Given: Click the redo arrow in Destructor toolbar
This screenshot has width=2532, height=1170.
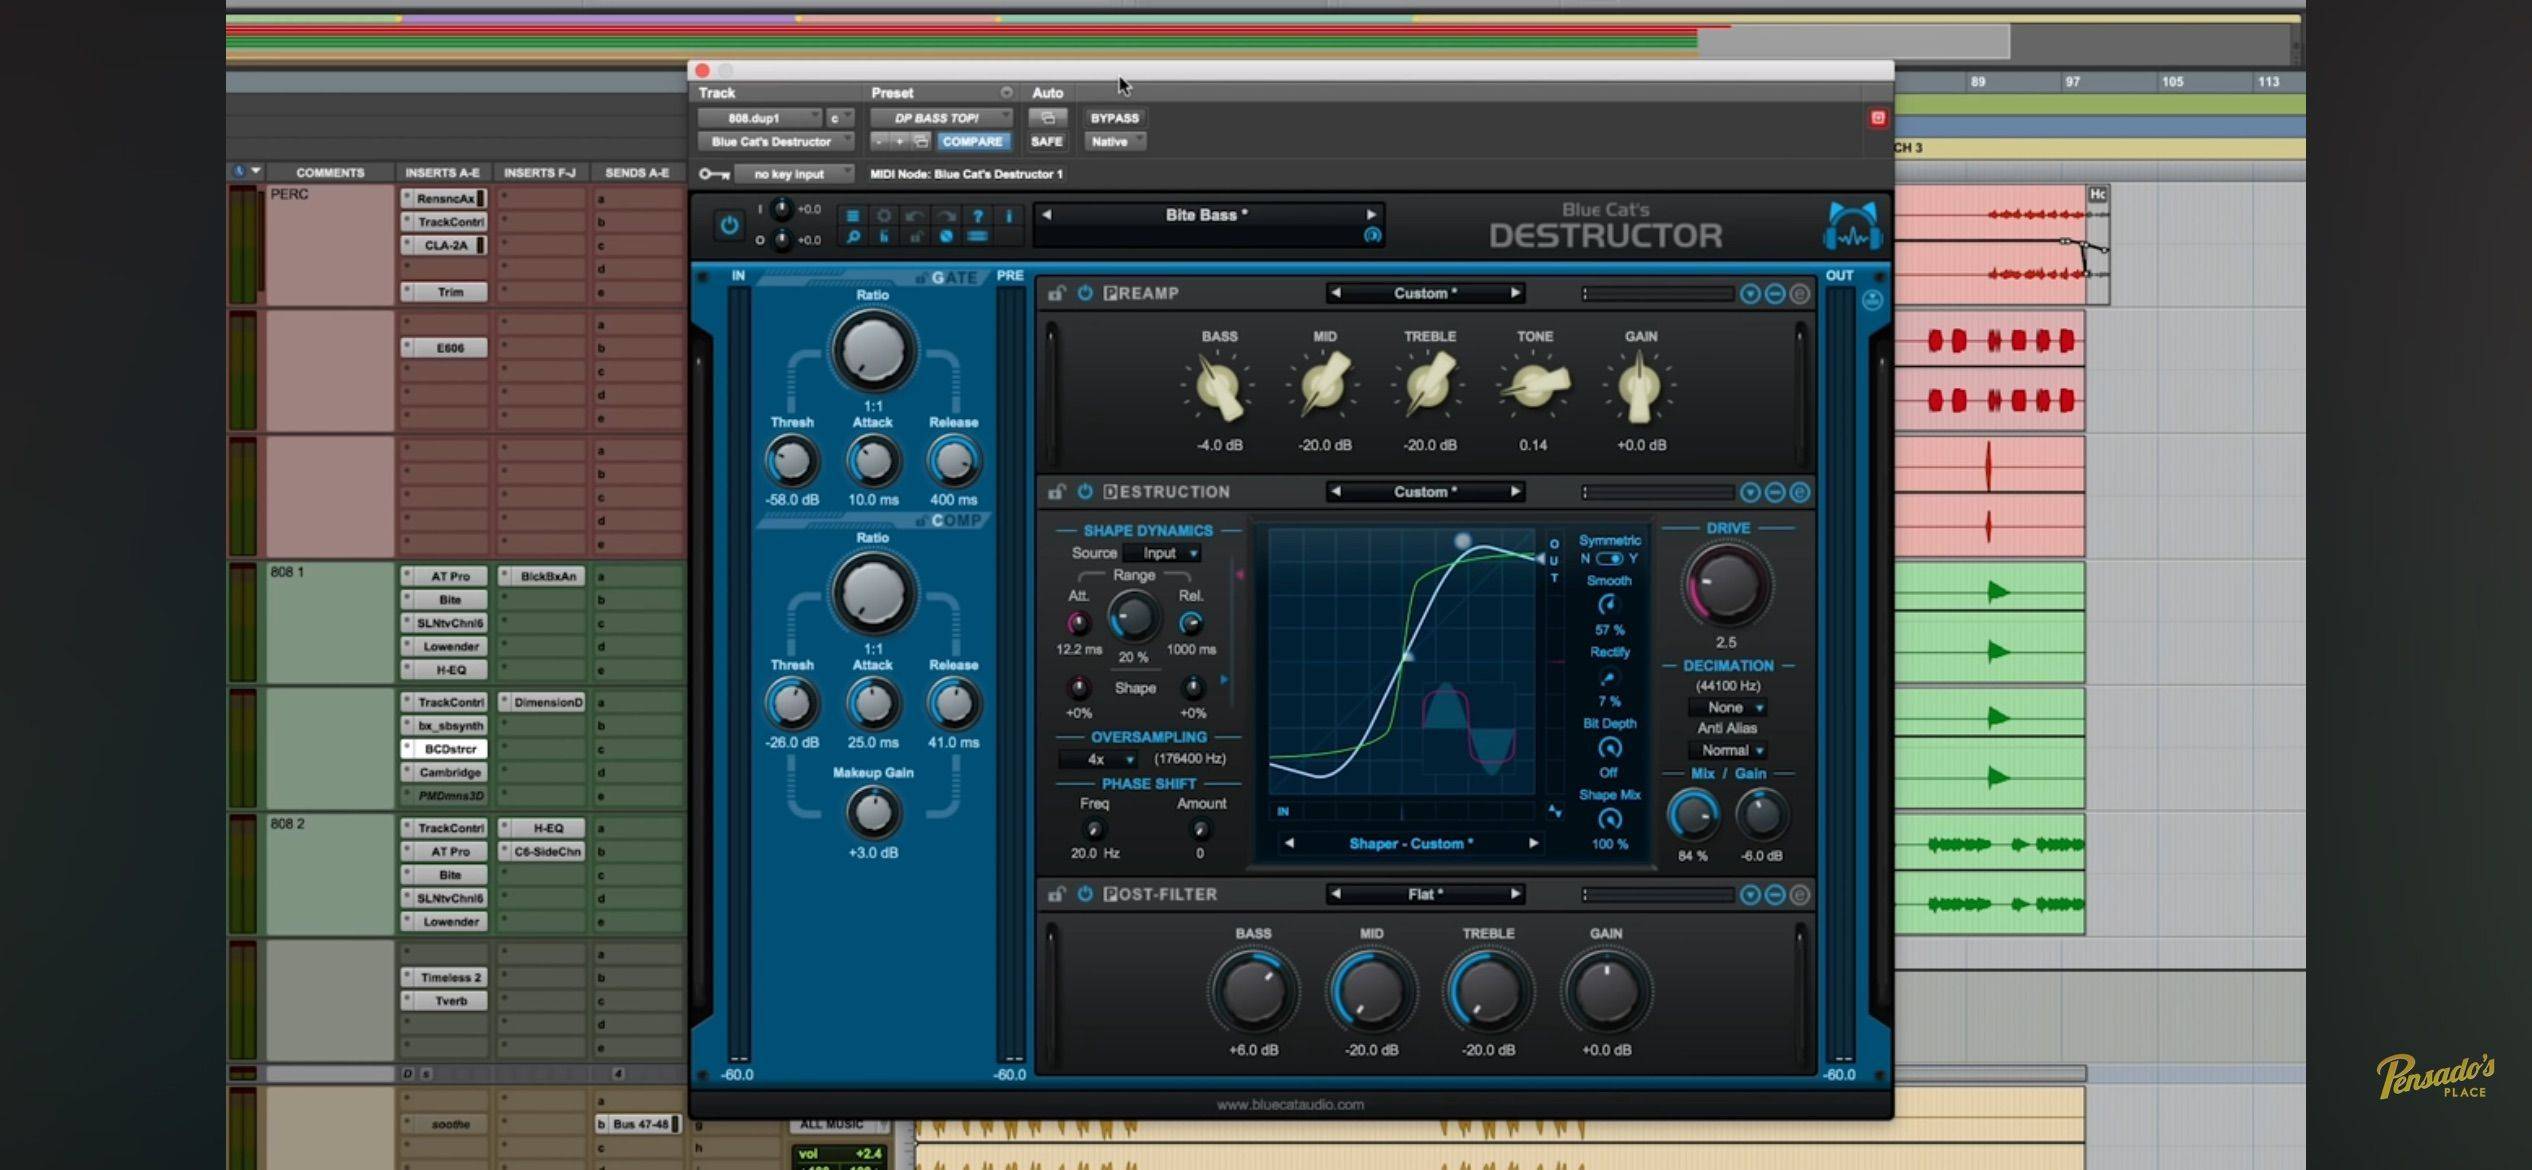Looking at the screenshot, I should (x=946, y=215).
